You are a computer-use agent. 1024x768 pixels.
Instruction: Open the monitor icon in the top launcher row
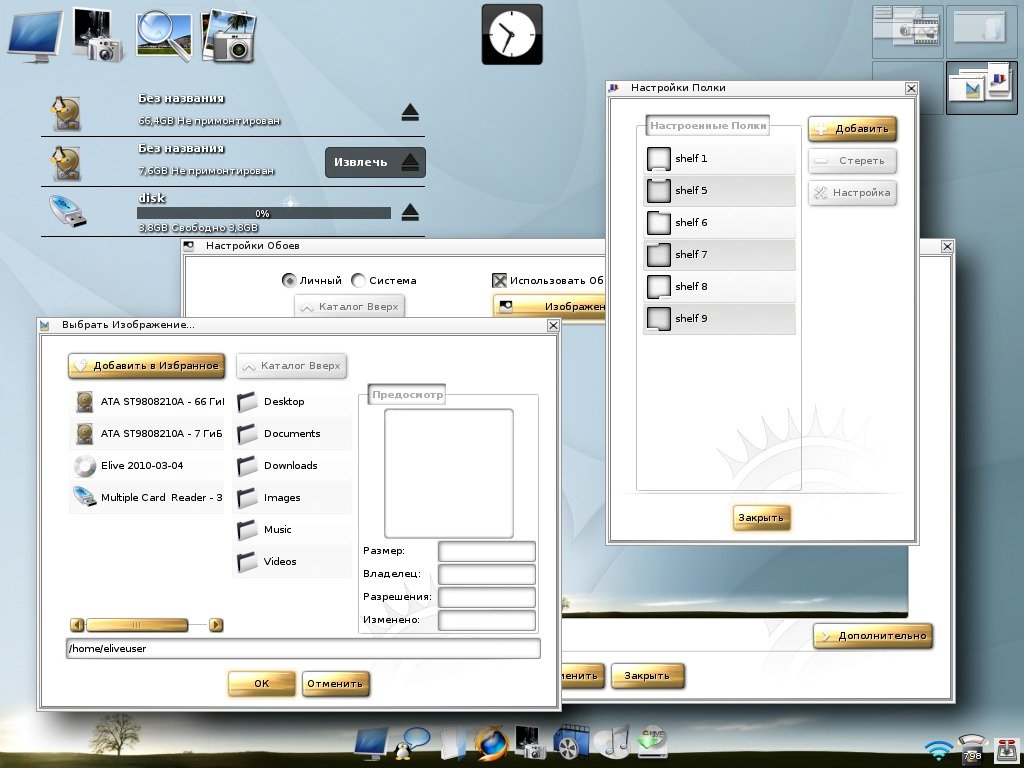36,36
